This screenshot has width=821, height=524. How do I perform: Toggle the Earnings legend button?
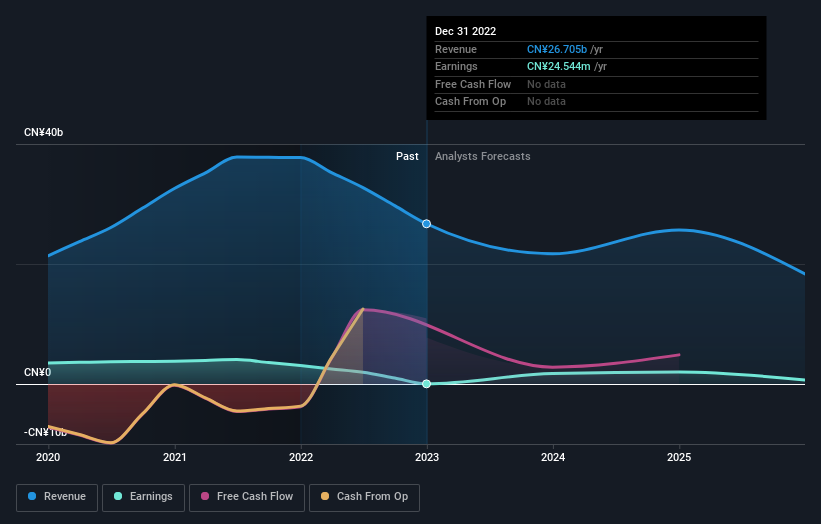(x=143, y=497)
